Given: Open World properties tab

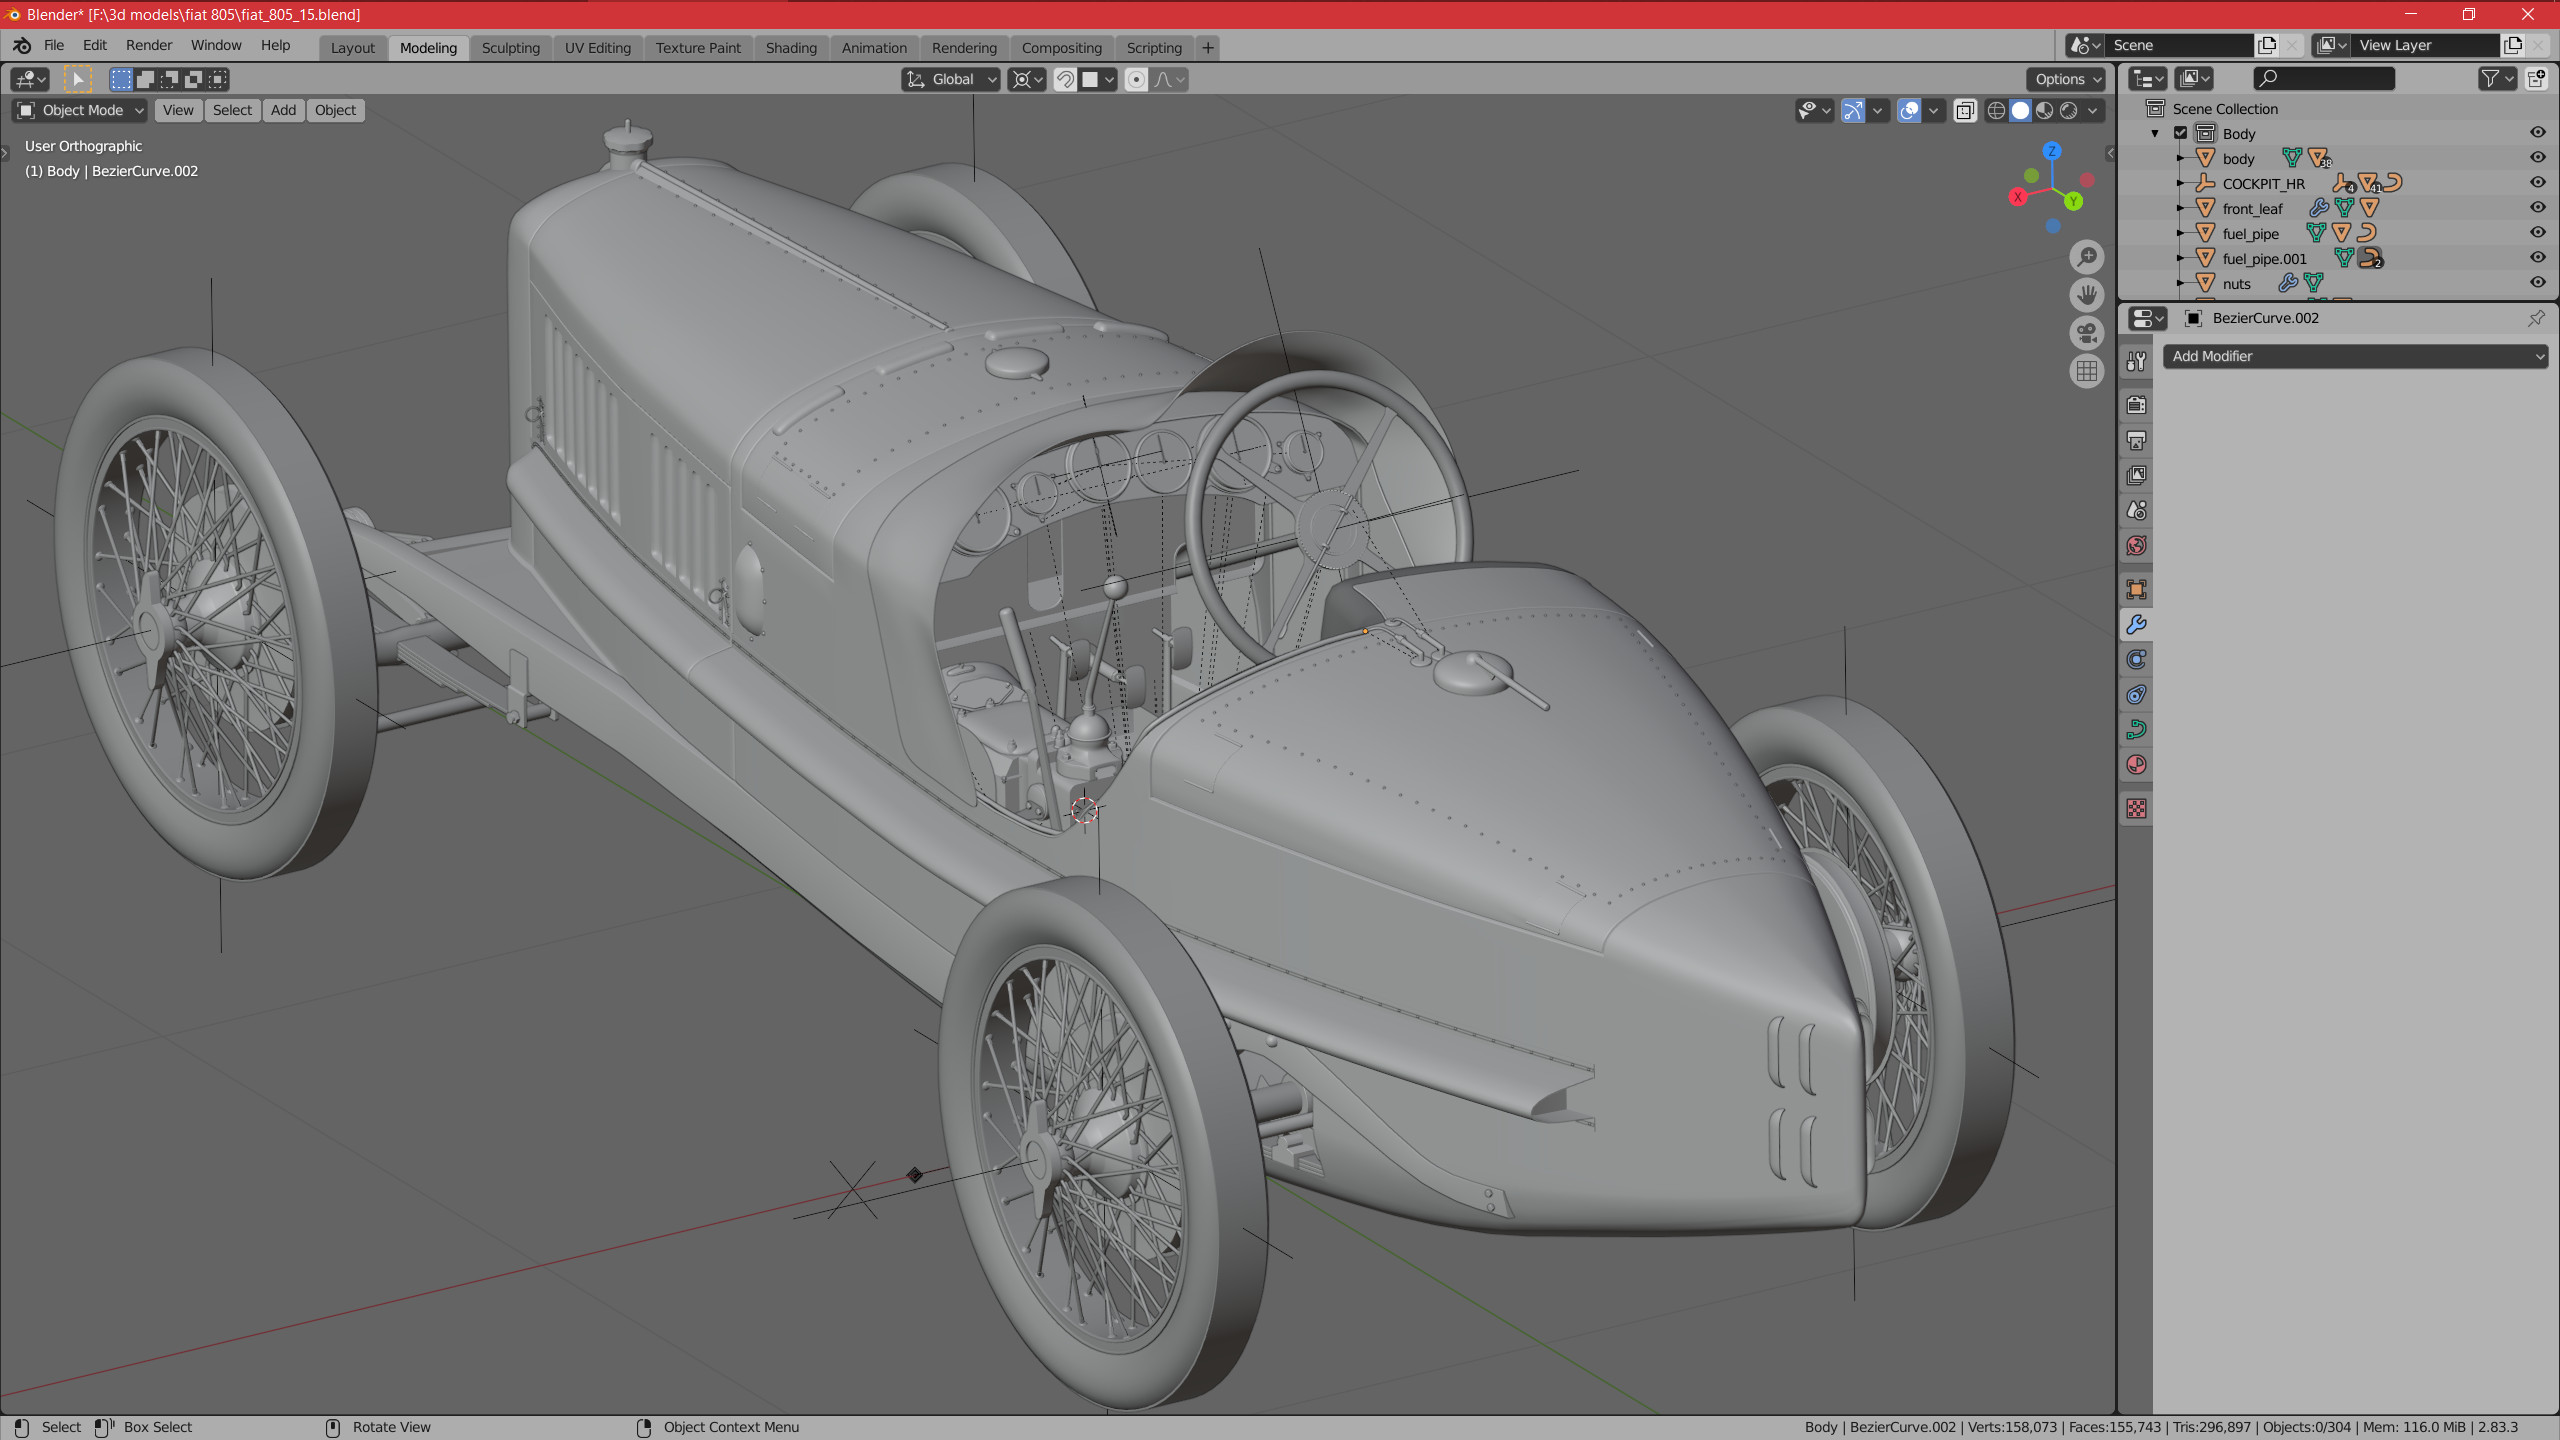Looking at the screenshot, I should 2137,545.
